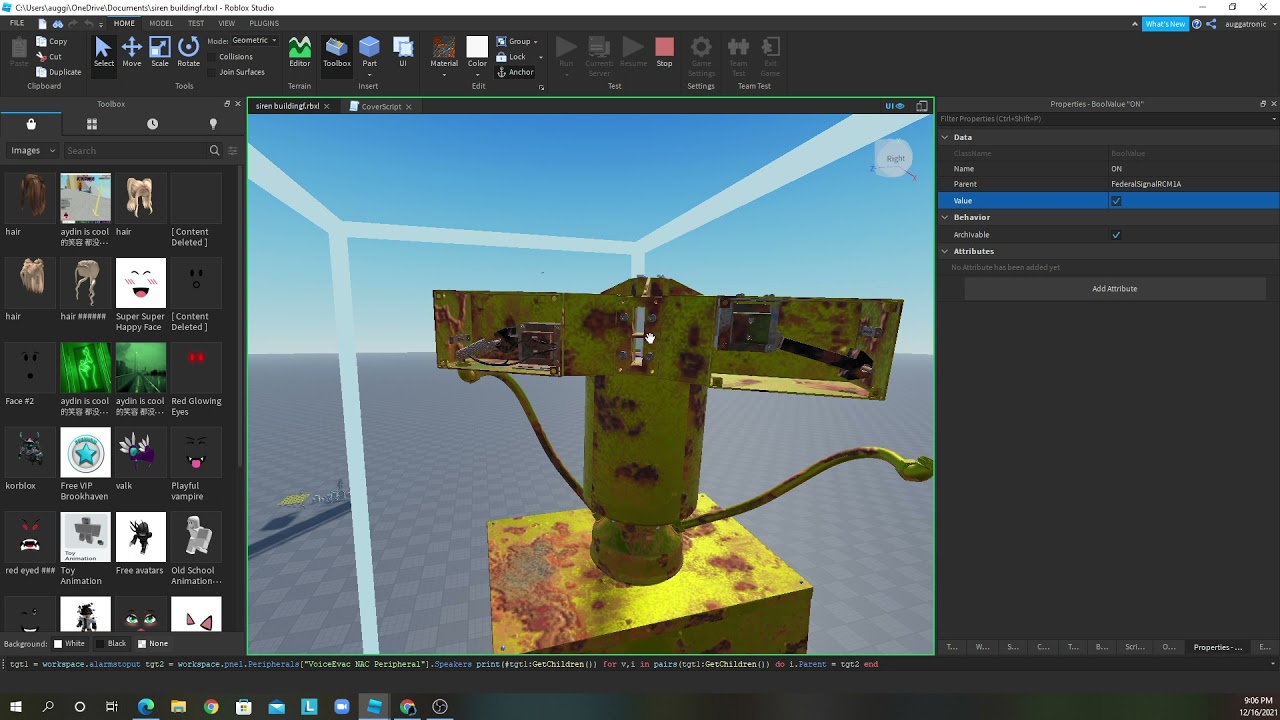Click the Copy clipboard icon

tap(41, 42)
